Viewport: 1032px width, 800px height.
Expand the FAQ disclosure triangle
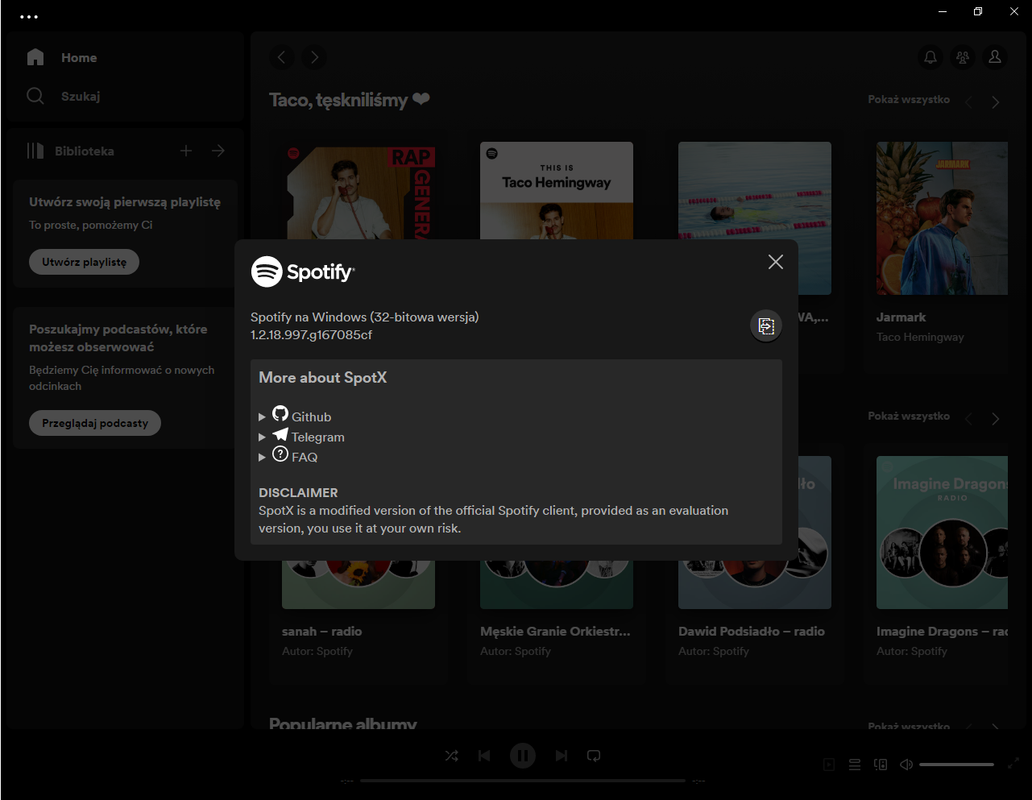pos(262,457)
